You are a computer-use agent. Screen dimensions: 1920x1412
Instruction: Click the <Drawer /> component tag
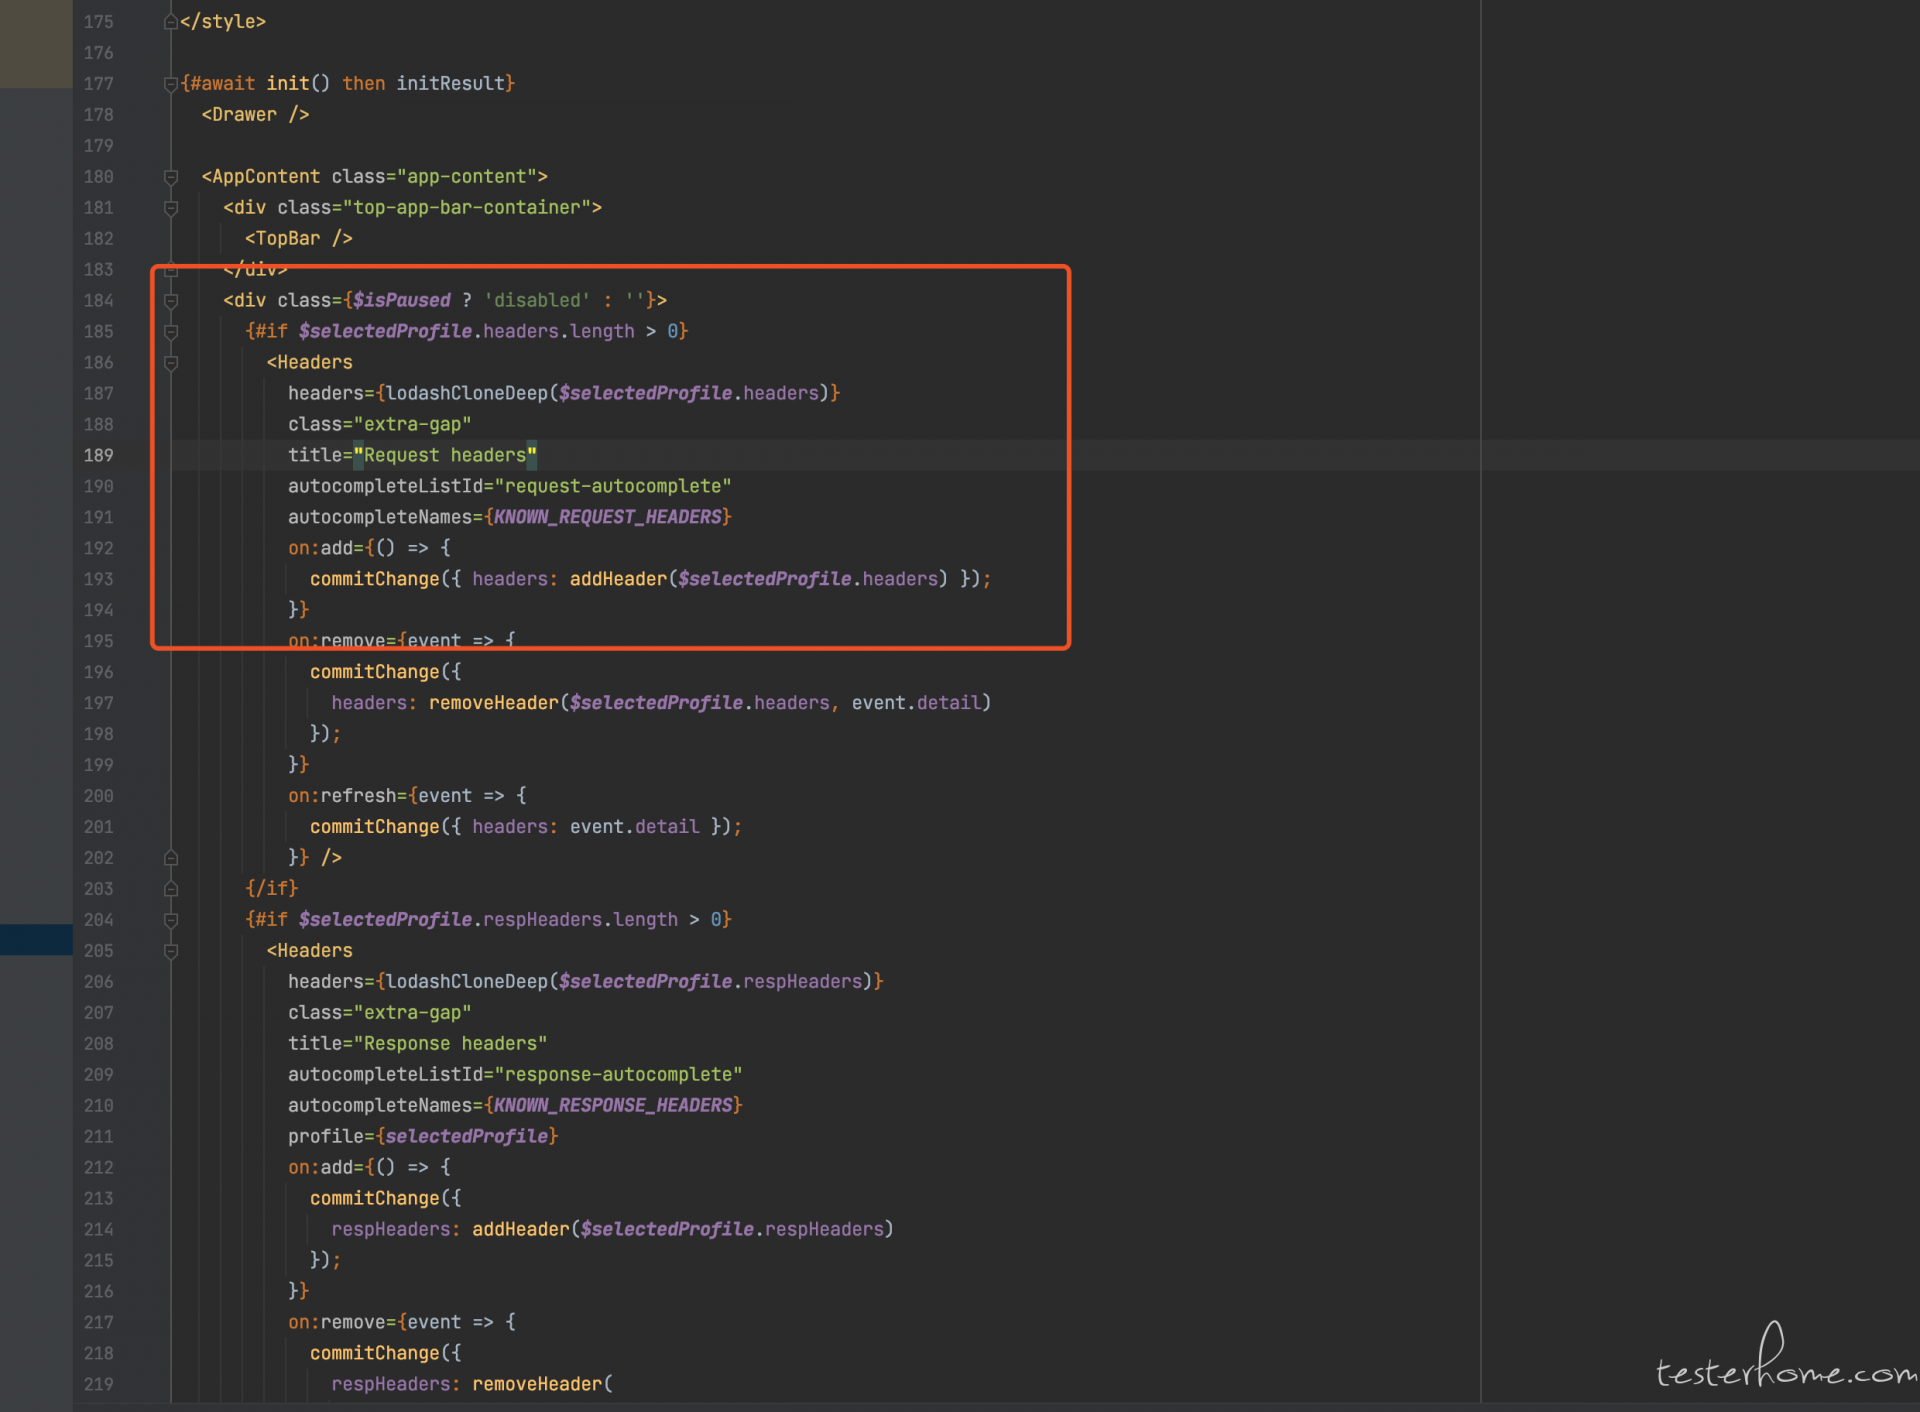255,115
